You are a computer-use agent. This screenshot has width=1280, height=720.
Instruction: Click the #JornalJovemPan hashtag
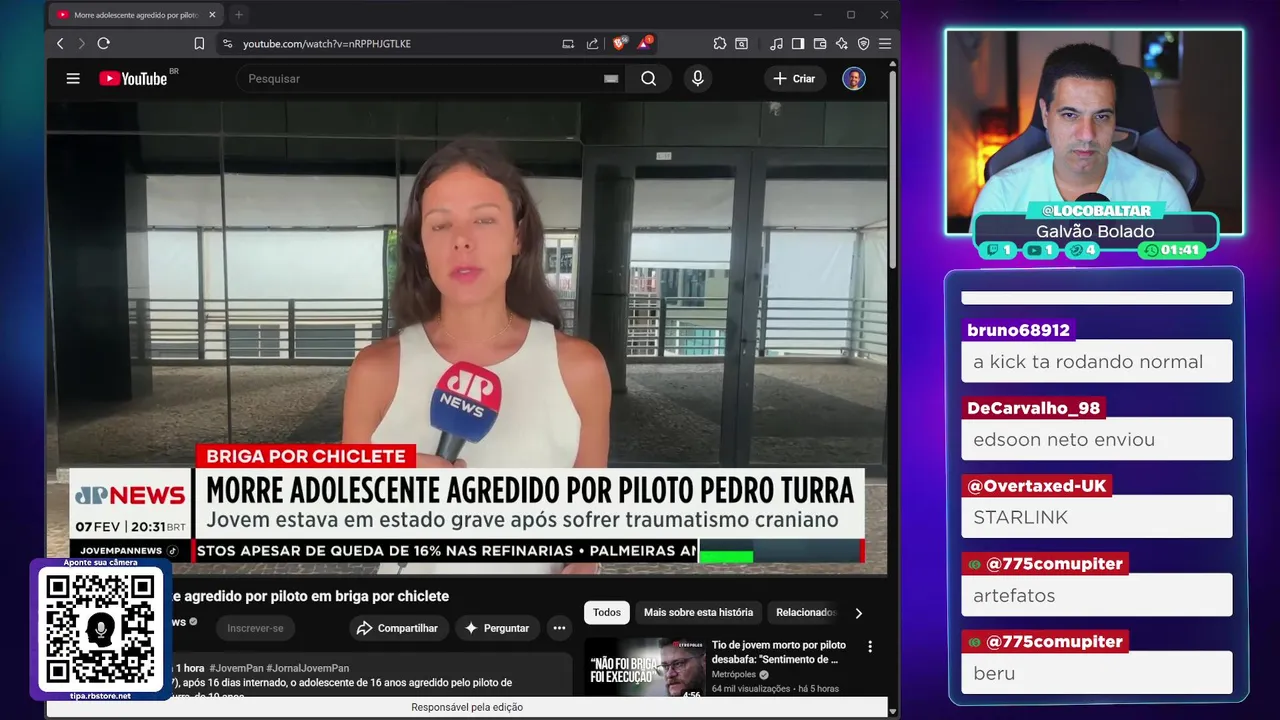[308, 668]
